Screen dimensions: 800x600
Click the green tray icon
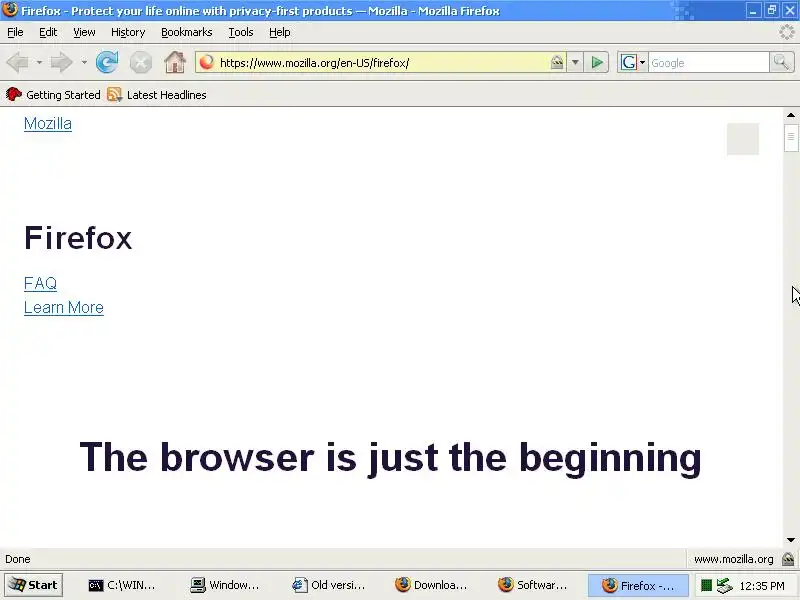707,585
